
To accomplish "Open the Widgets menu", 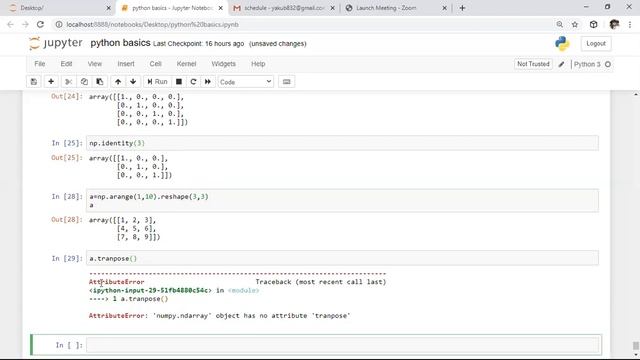I will 223,64.
